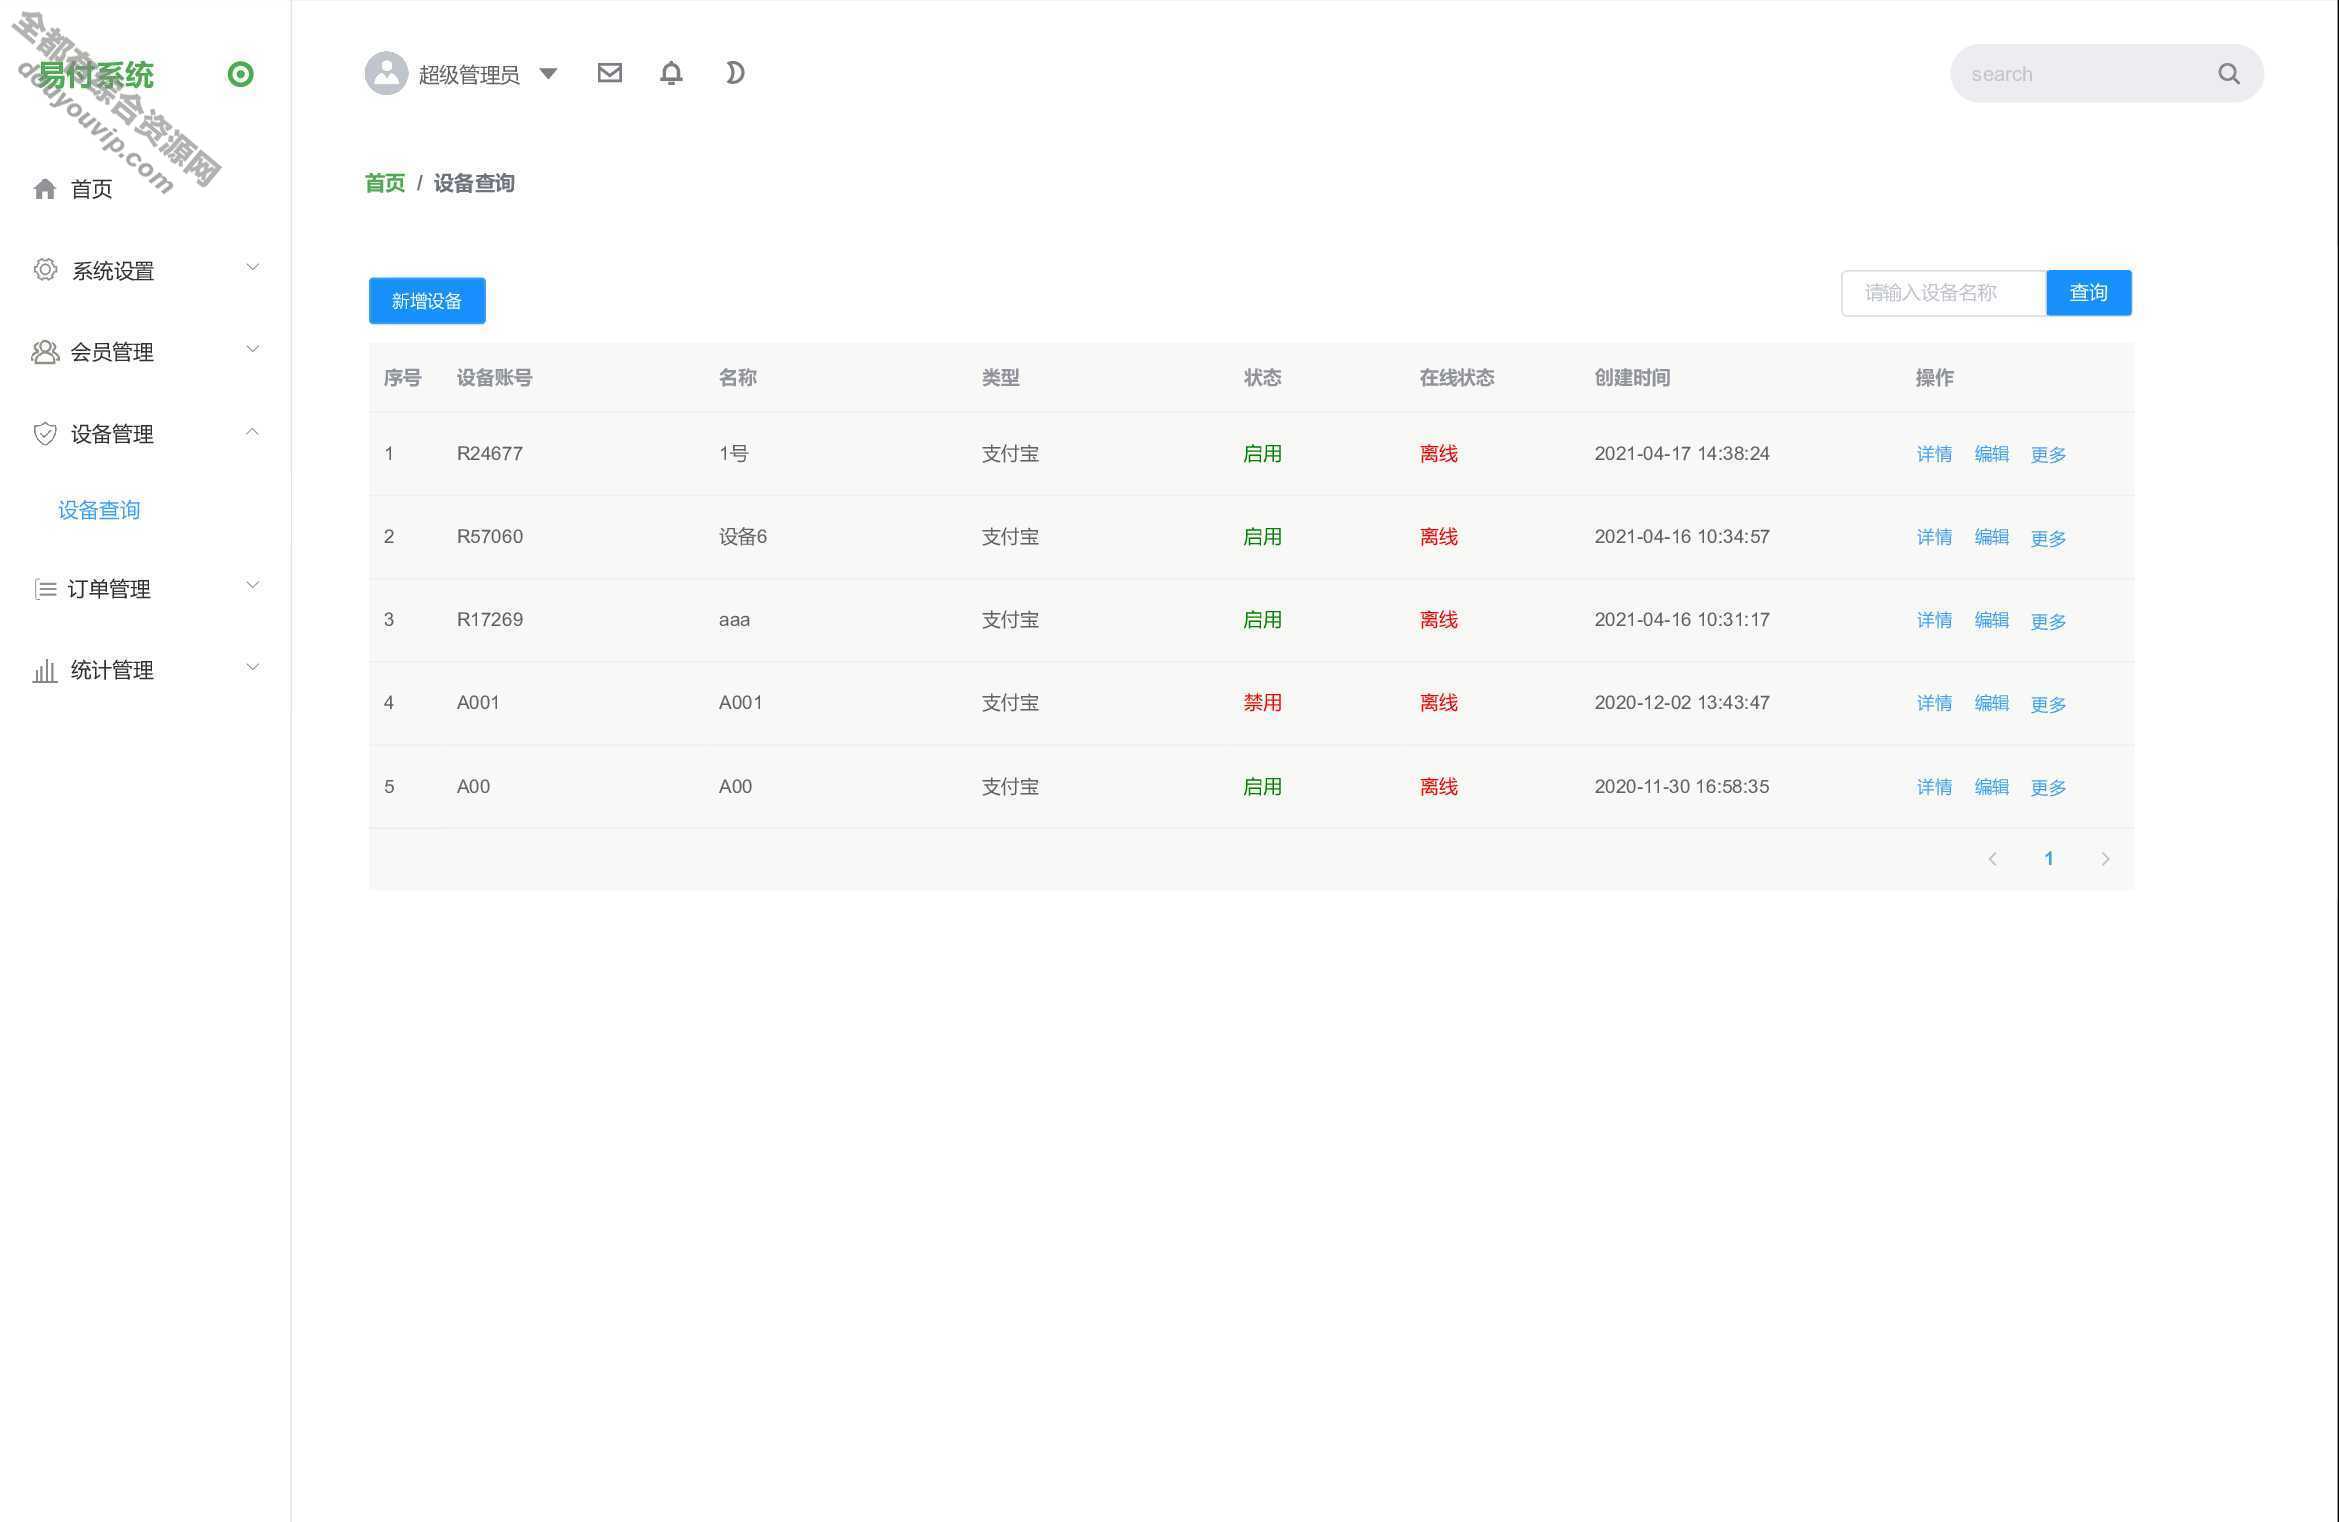The width and height of the screenshot is (2339, 1522).
Task: Click the green circle icon beside the logo
Action: click(x=240, y=74)
